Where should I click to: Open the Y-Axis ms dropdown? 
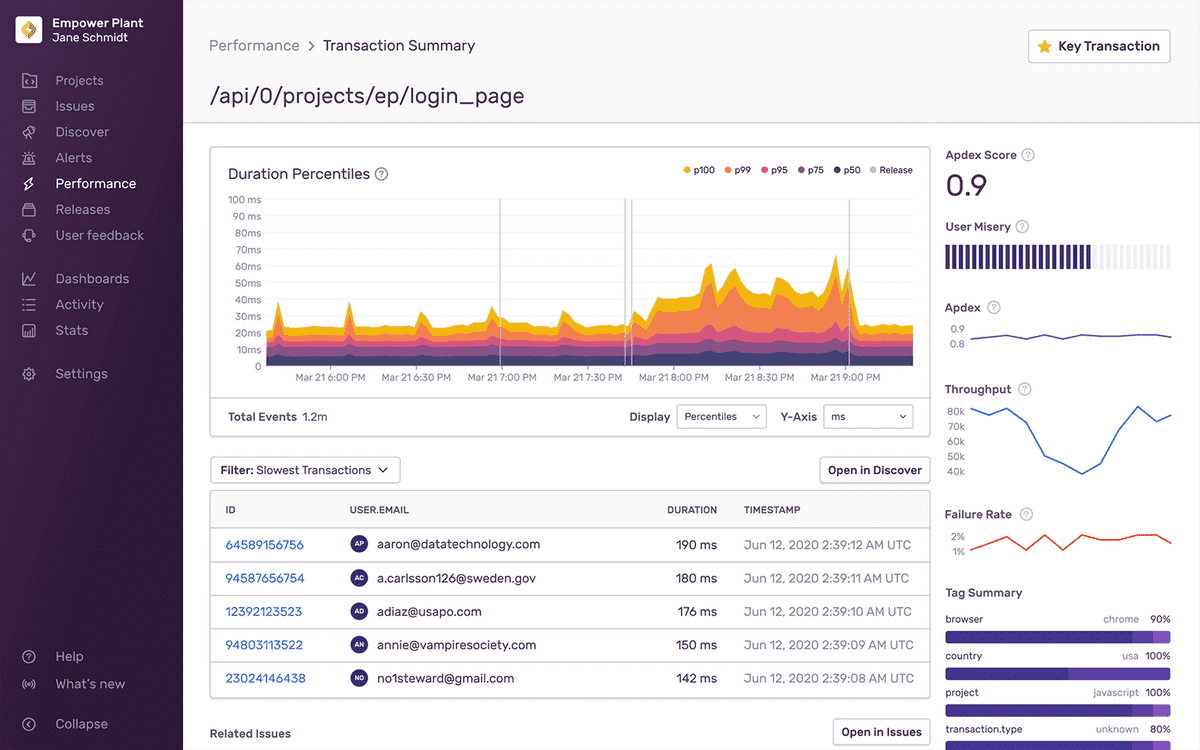[868, 417]
